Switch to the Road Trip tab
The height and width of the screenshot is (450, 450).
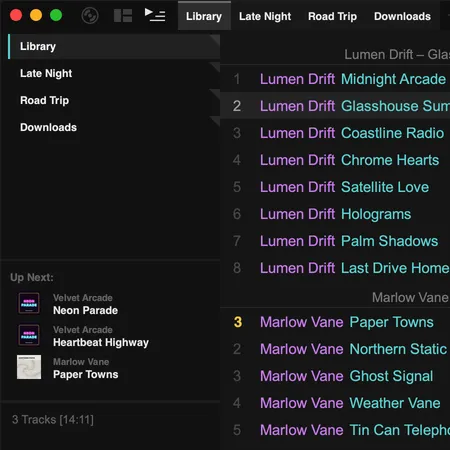click(x=332, y=16)
